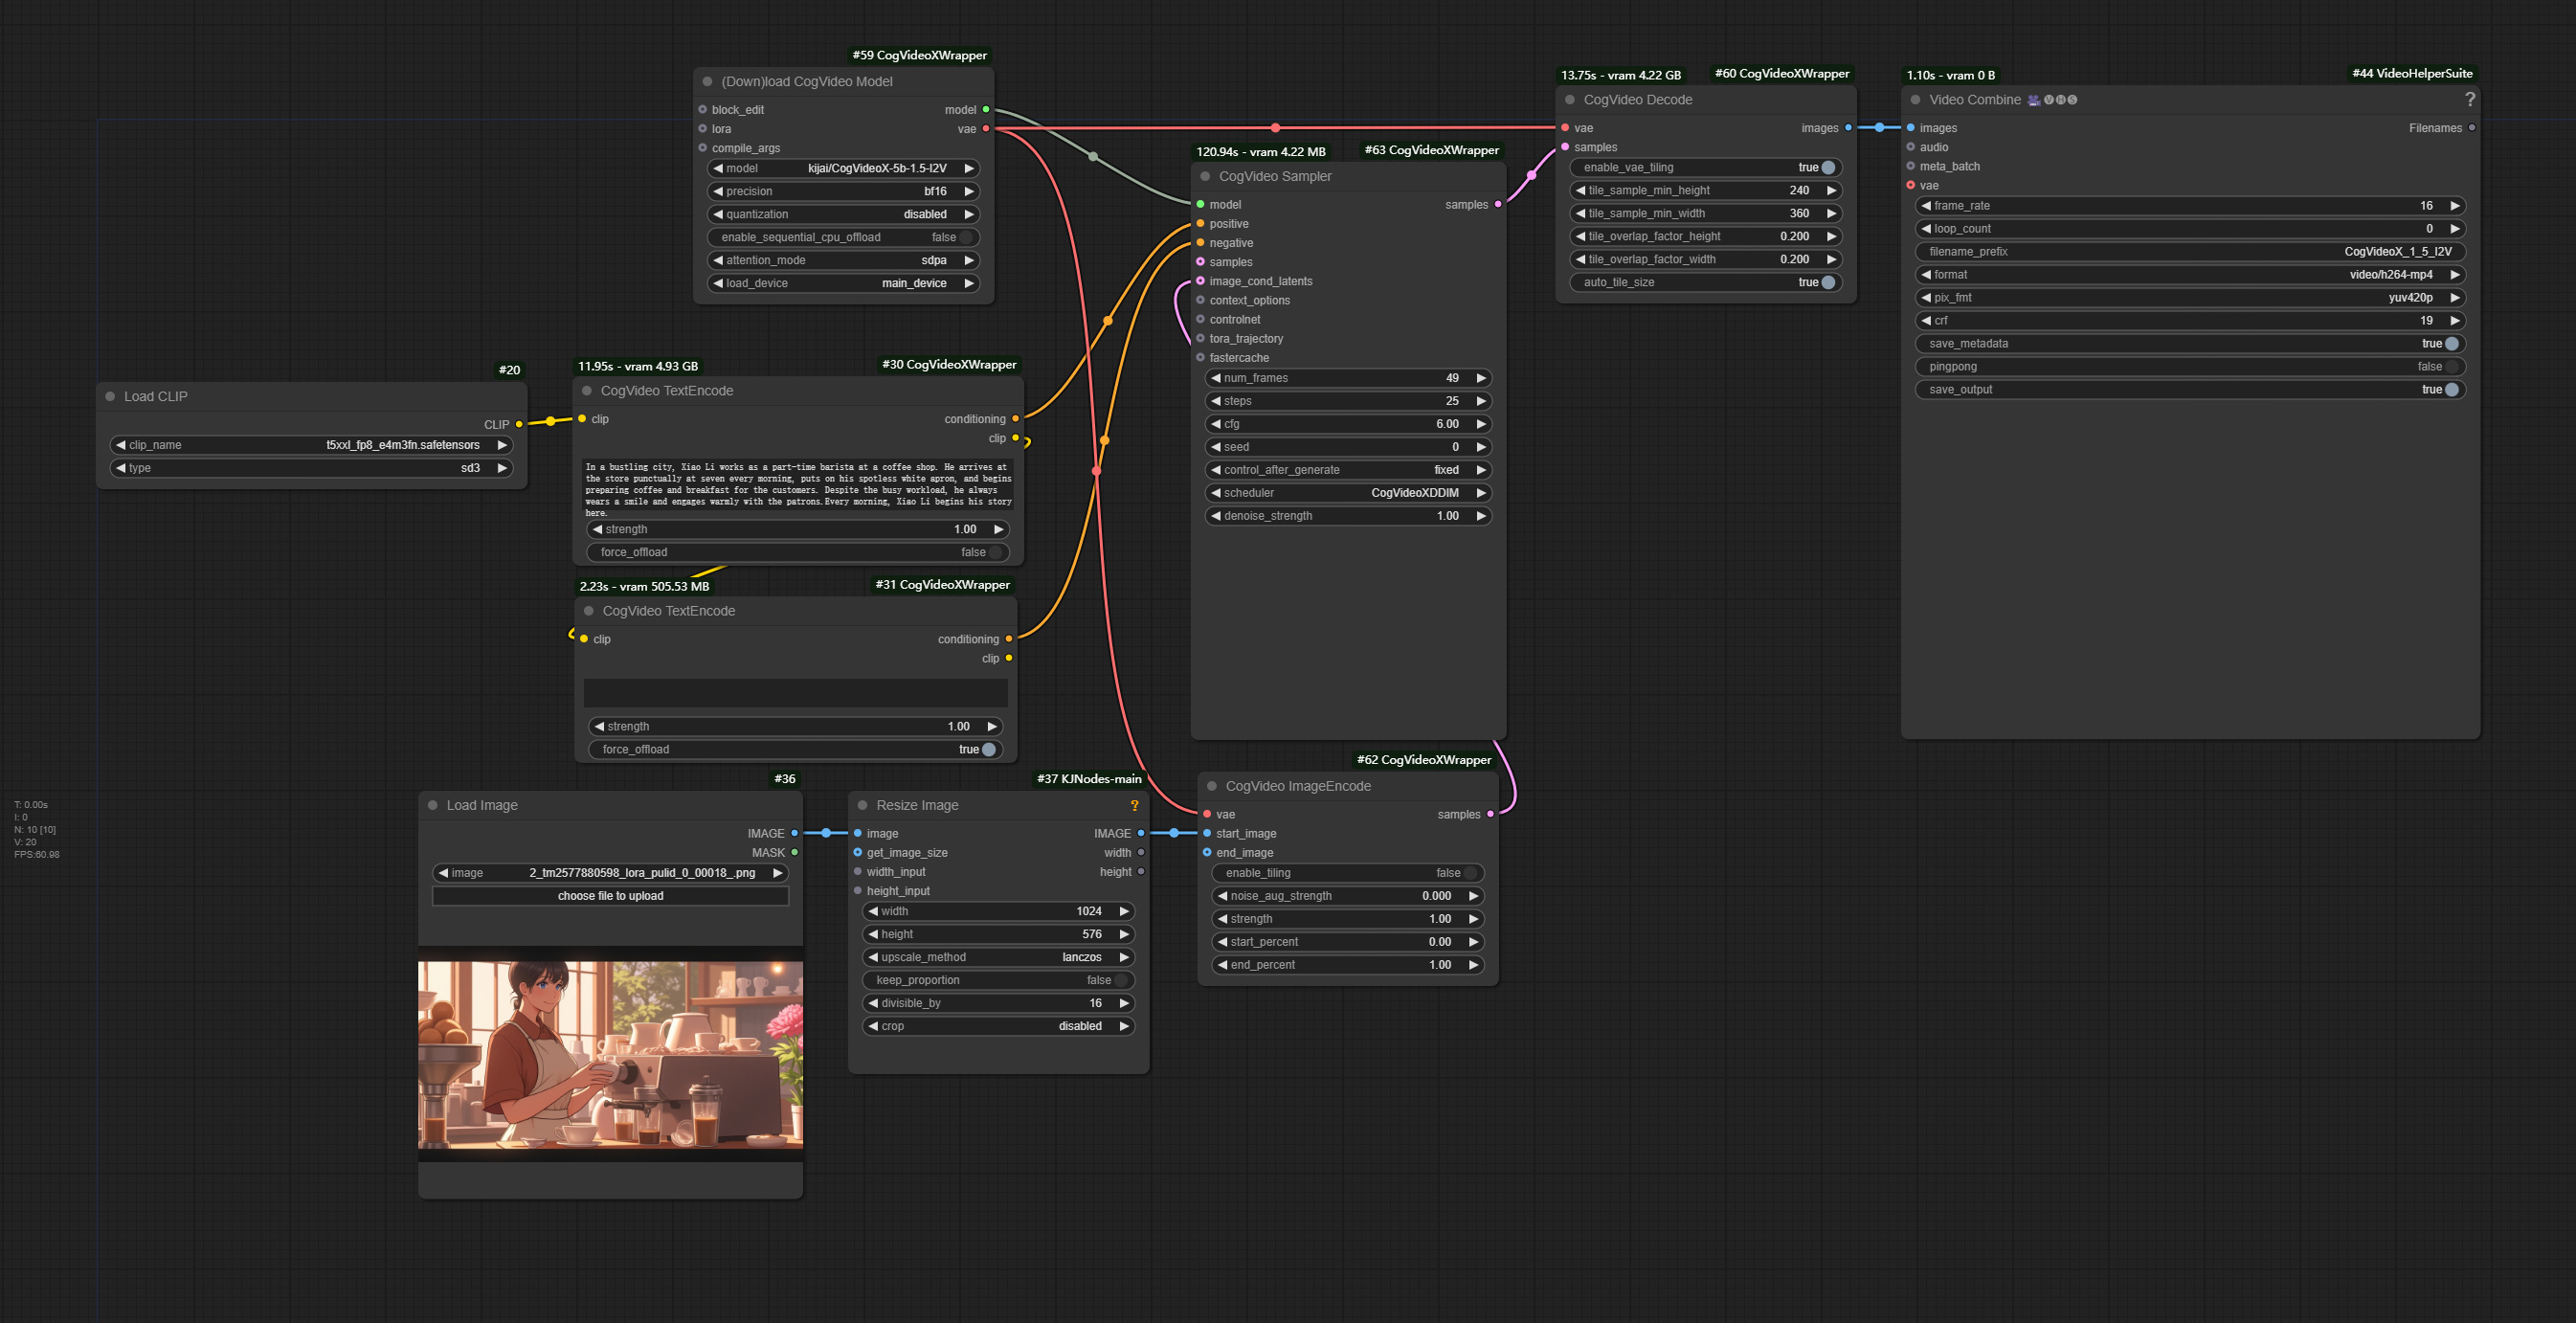
Task: Toggle enable_vae_tiling off in CogVideo Decode
Action: pos(1828,167)
